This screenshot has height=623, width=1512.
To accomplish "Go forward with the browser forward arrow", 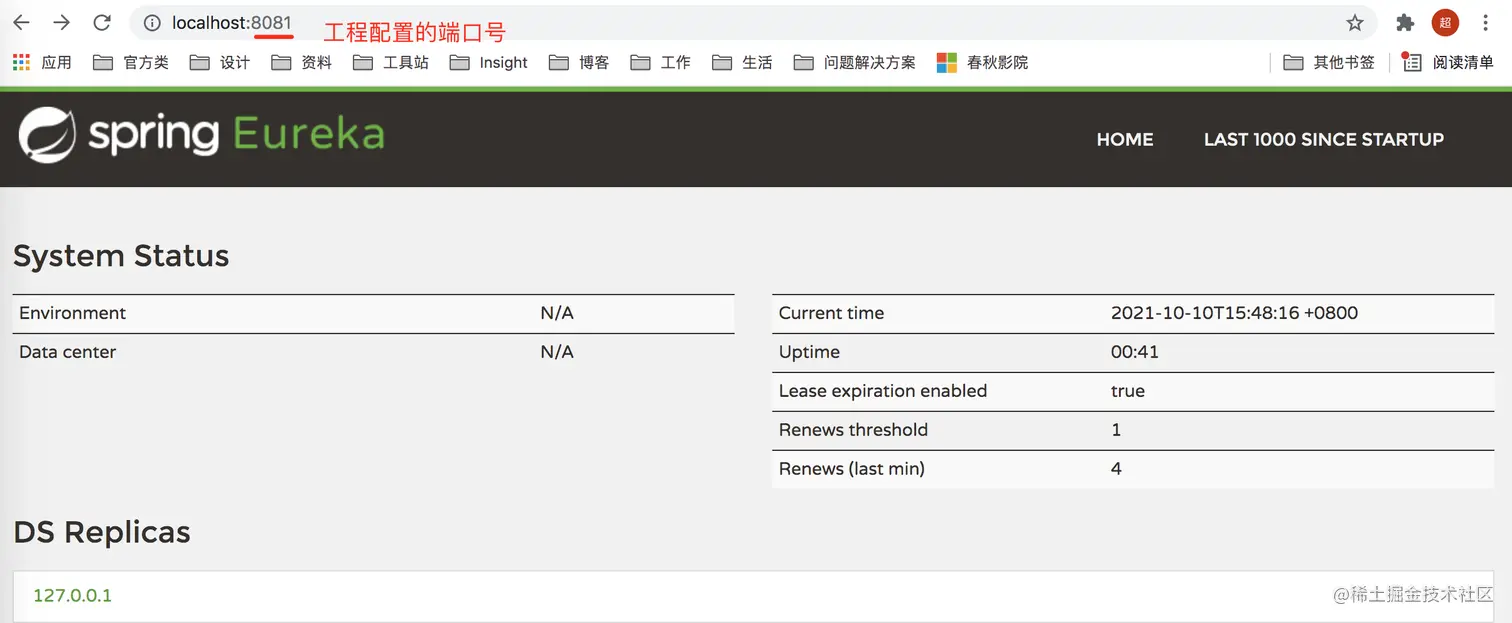I will click(61, 22).
